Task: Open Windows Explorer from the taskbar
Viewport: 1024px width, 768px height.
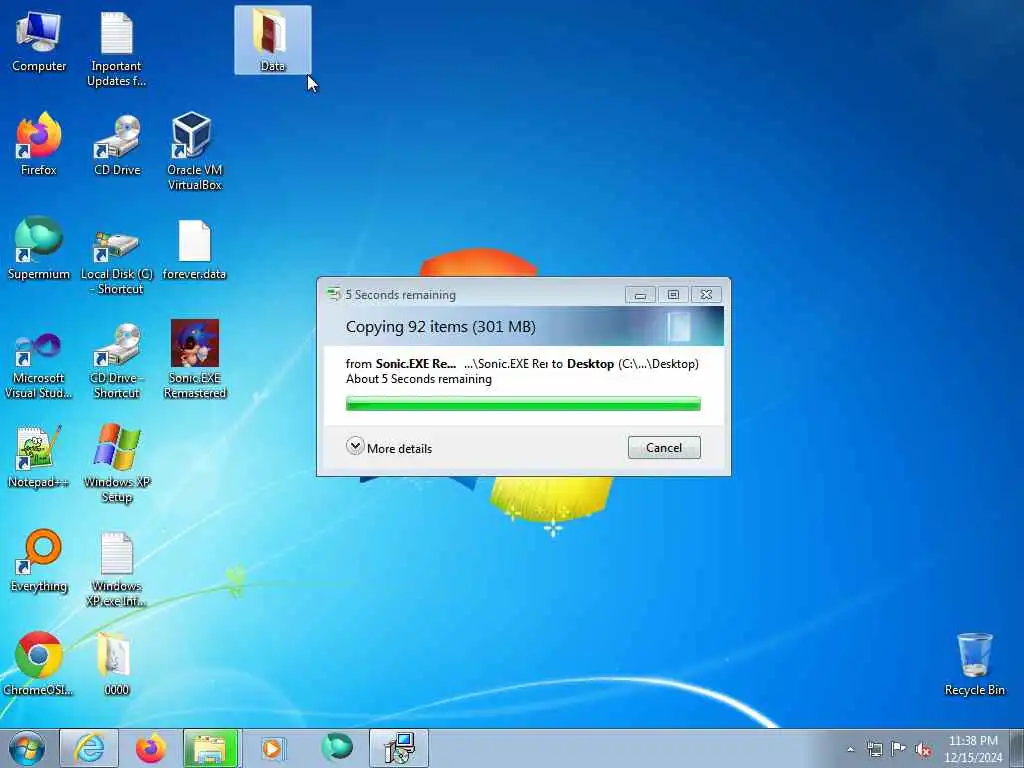Action: pyautogui.click(x=211, y=748)
